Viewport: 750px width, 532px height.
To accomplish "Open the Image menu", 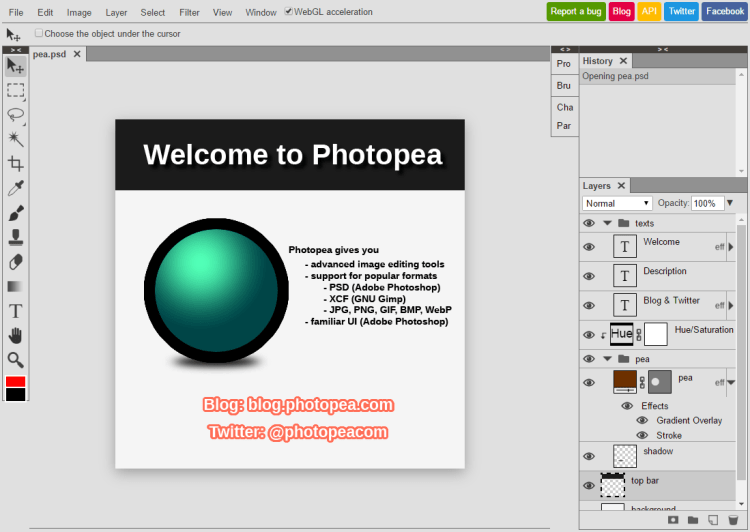I will click(79, 12).
